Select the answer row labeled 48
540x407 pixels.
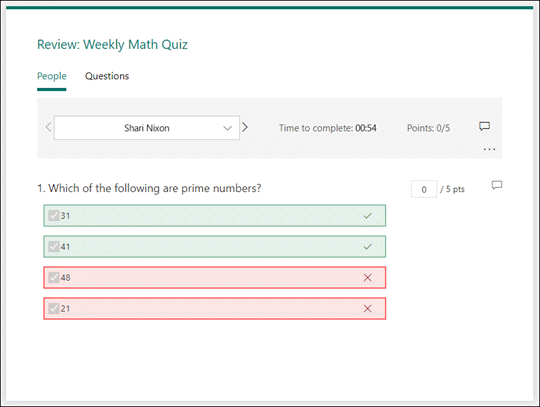tap(215, 278)
